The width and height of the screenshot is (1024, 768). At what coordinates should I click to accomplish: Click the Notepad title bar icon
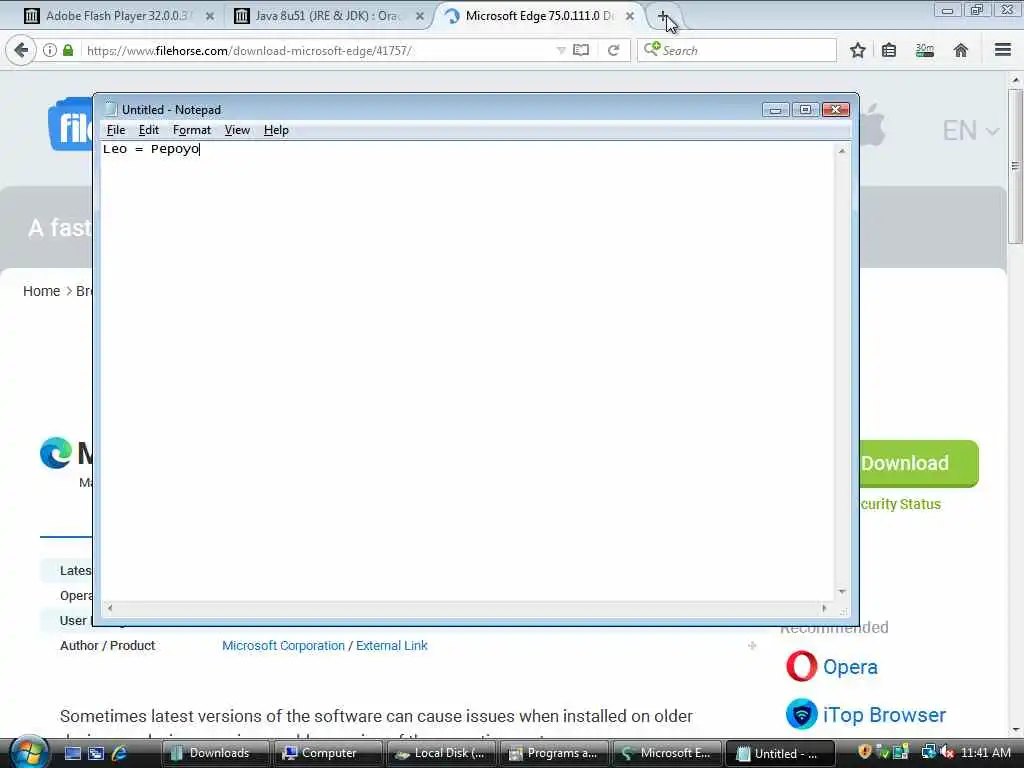coord(111,109)
